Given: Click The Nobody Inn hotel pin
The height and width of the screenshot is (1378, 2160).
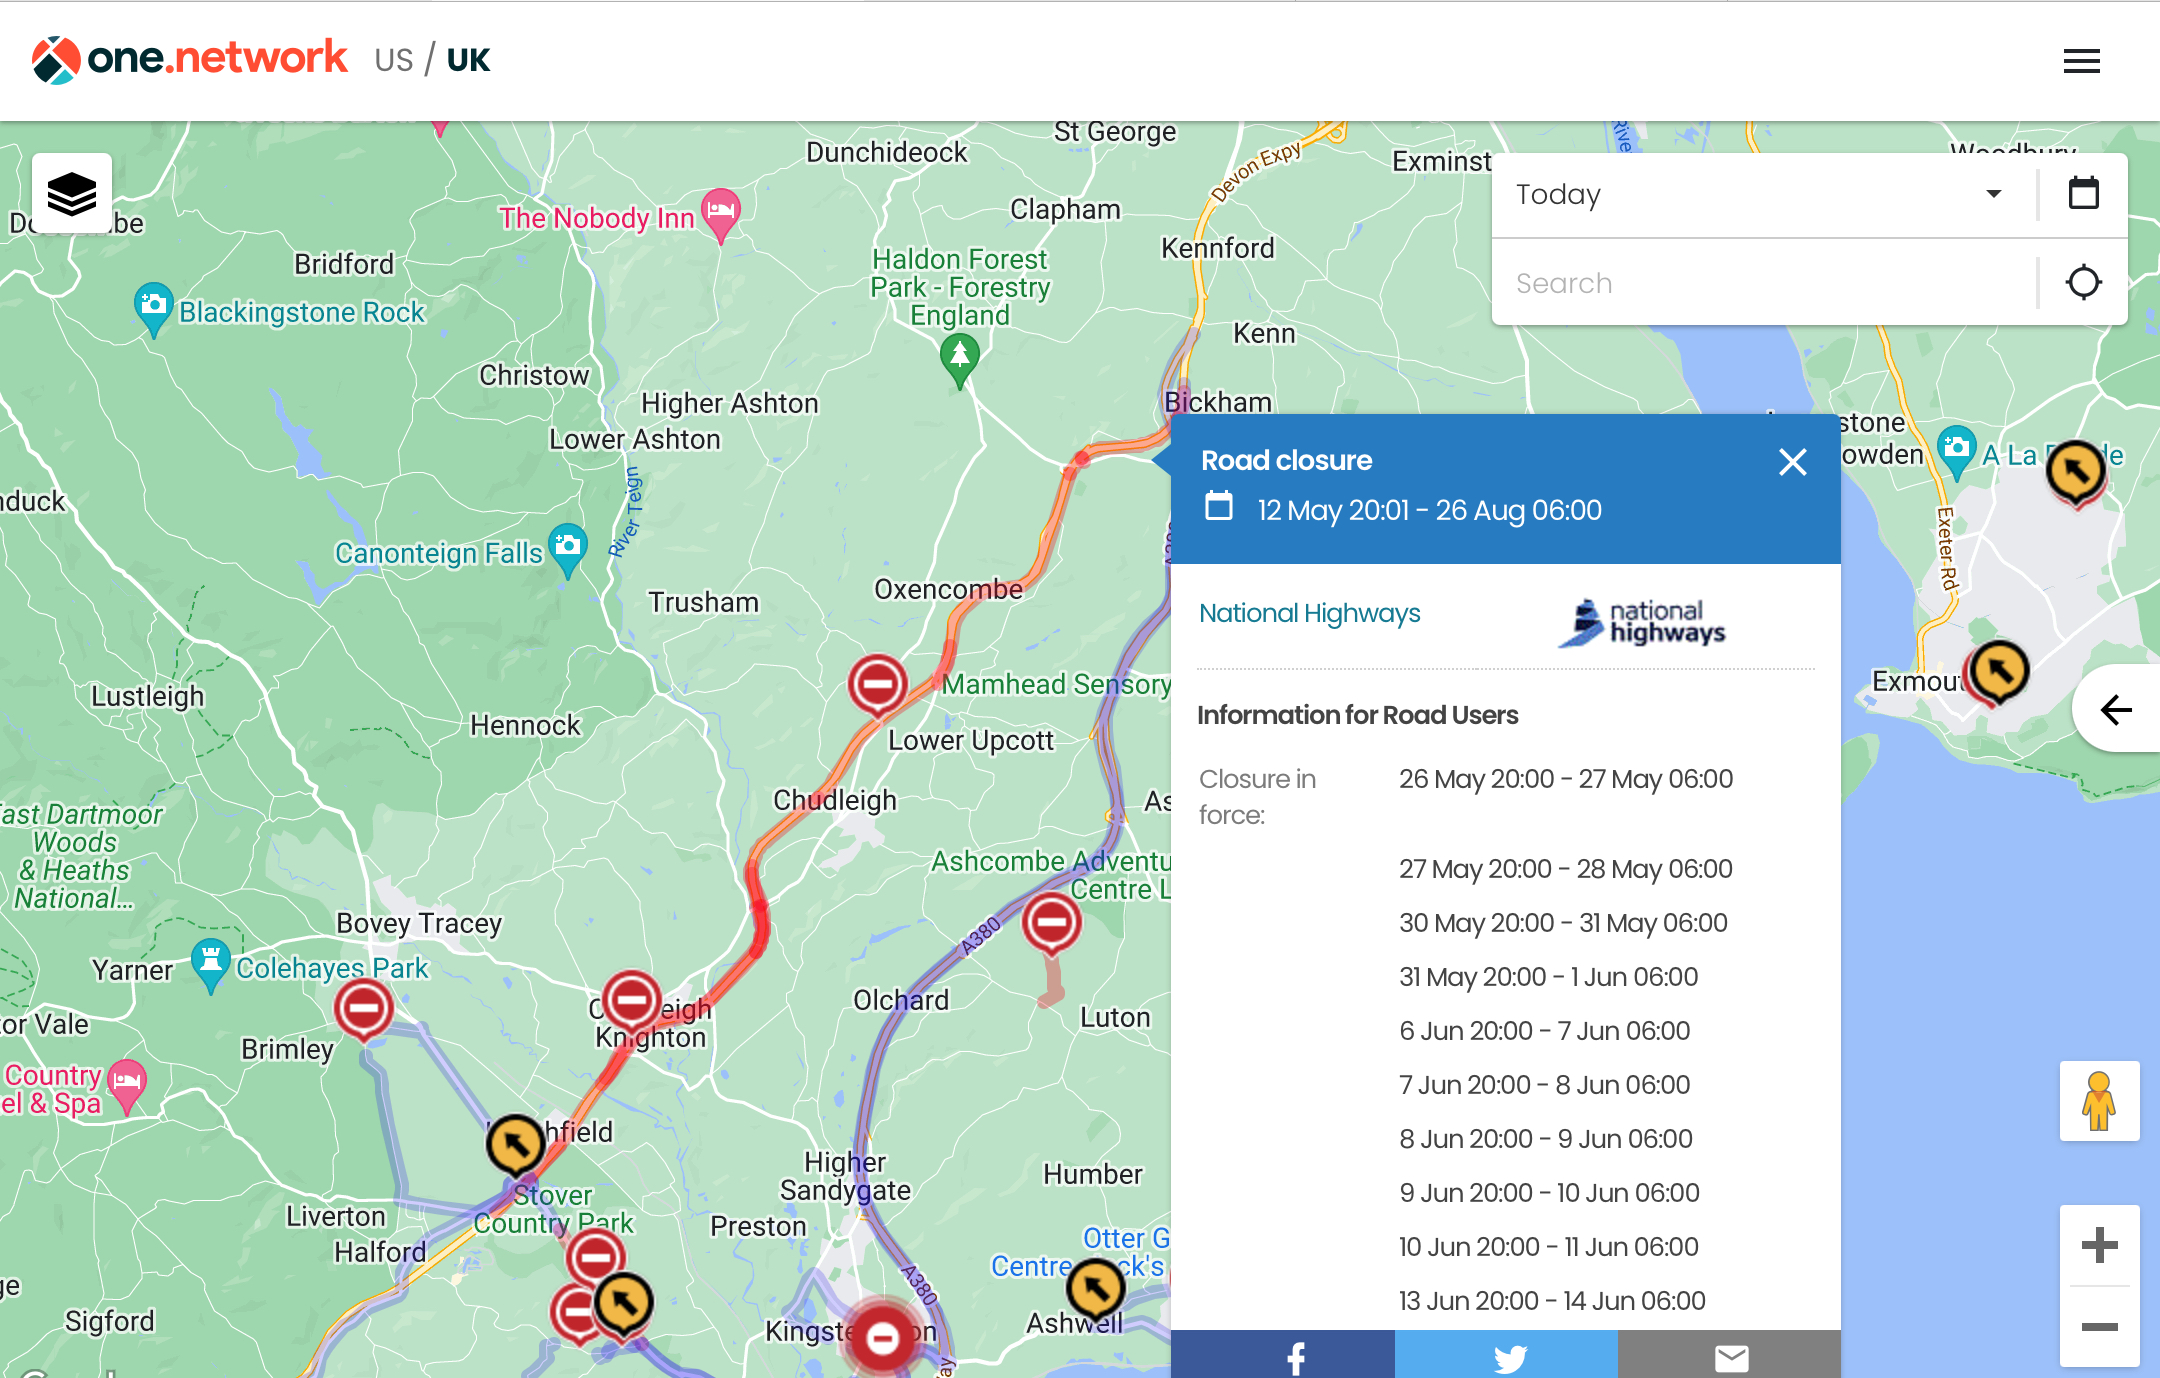Looking at the screenshot, I should (720, 214).
